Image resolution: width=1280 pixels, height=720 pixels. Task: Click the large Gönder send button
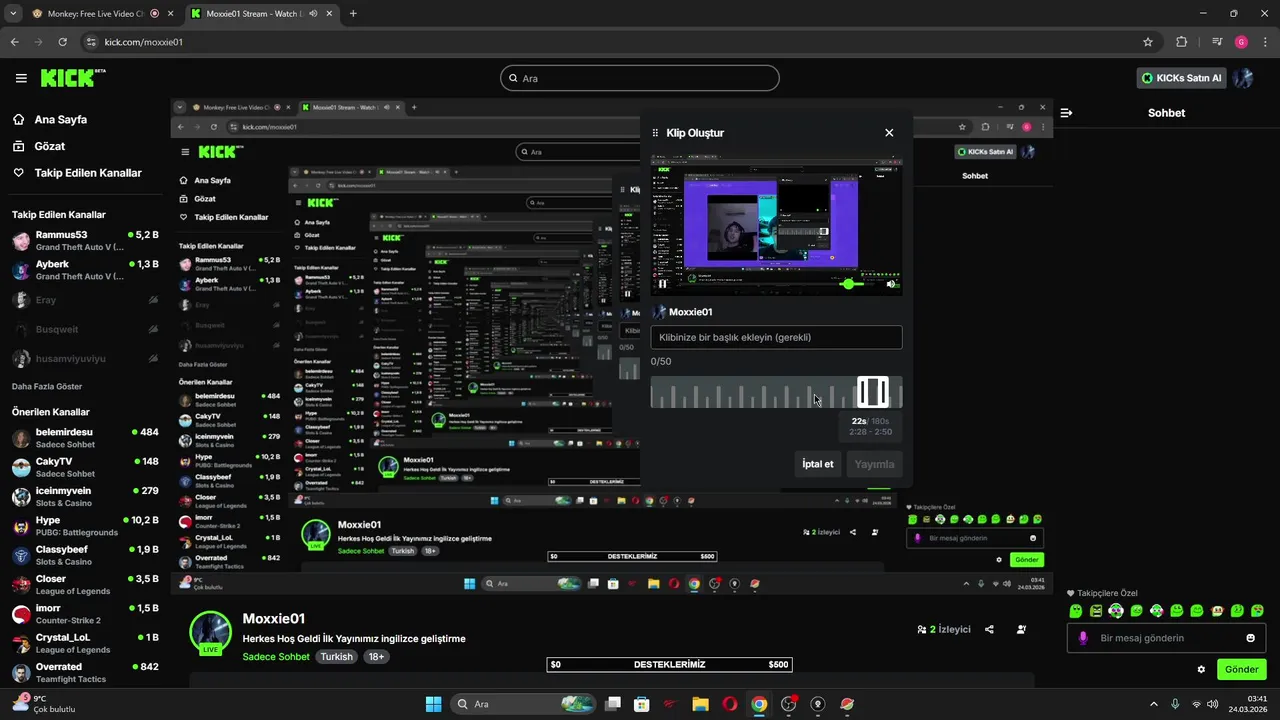1241,669
